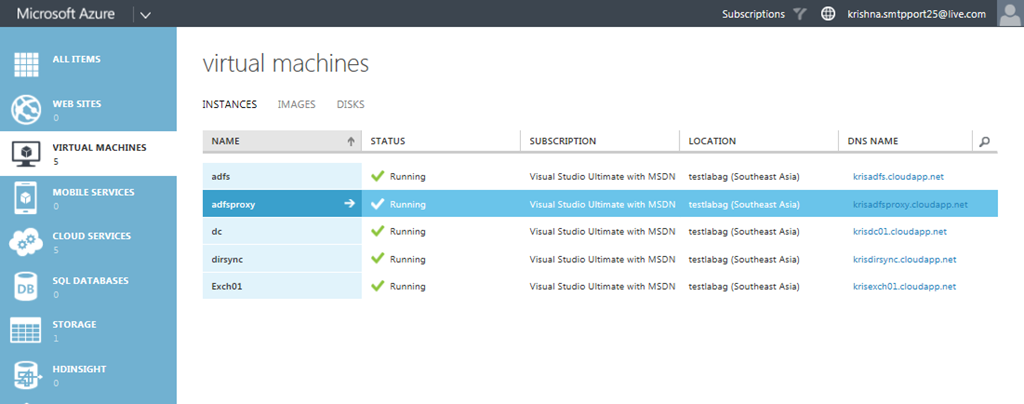Image resolution: width=1024 pixels, height=404 pixels.
Task: Select the adfsproxy virtual machine name
Action: click(233, 204)
